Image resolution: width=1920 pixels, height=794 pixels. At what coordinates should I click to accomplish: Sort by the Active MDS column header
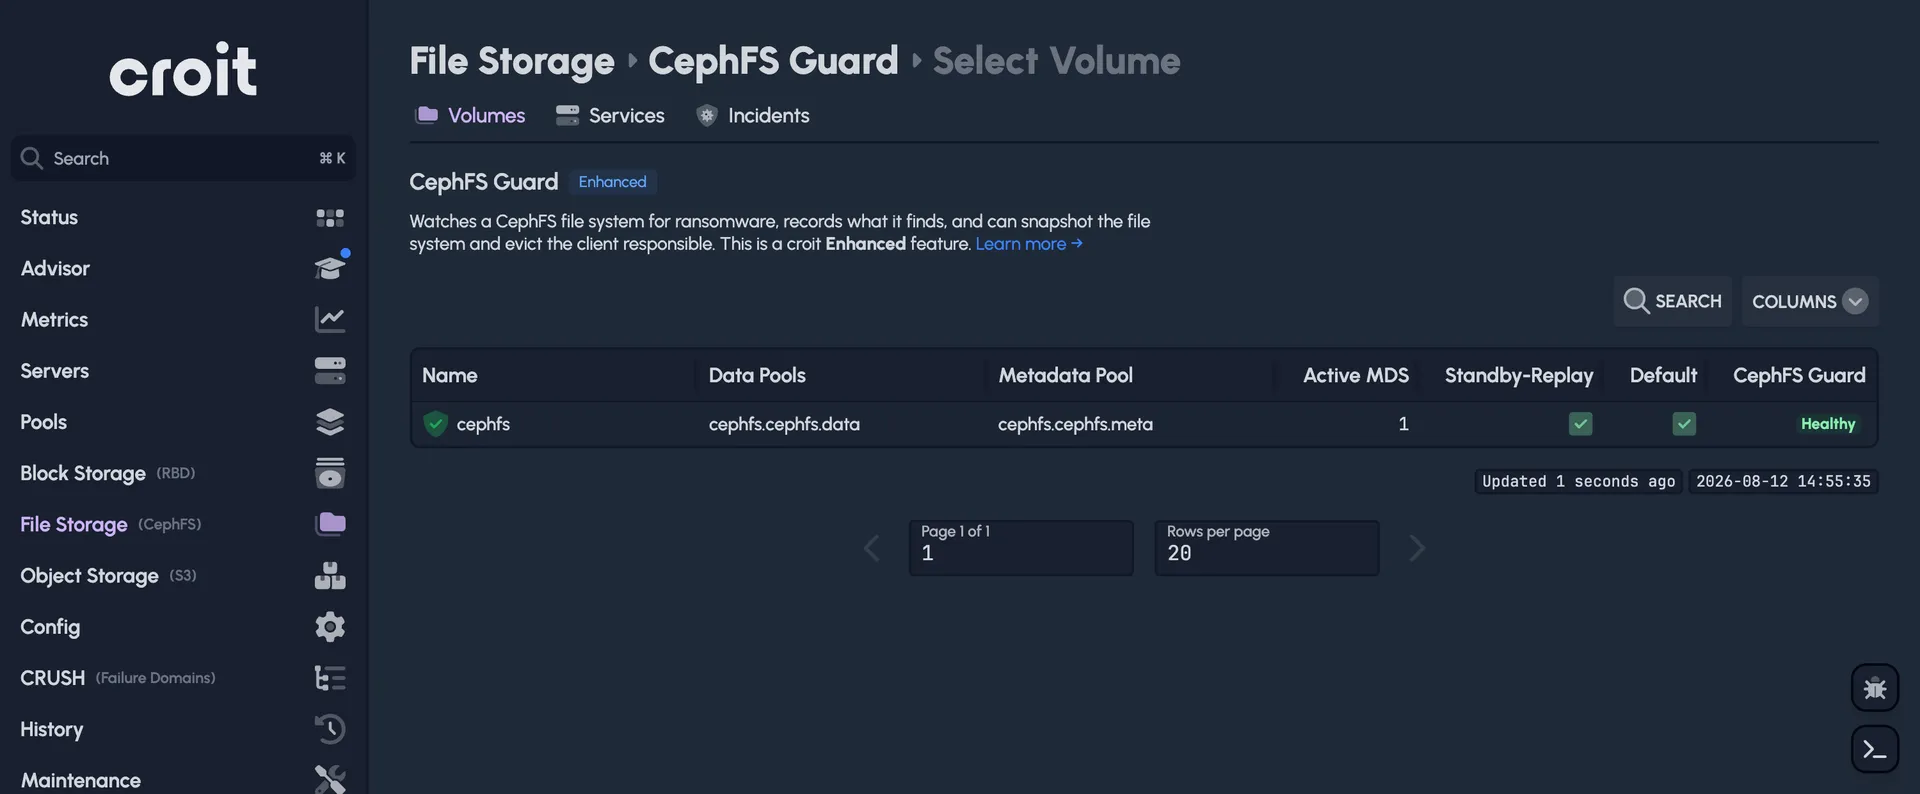(1355, 376)
